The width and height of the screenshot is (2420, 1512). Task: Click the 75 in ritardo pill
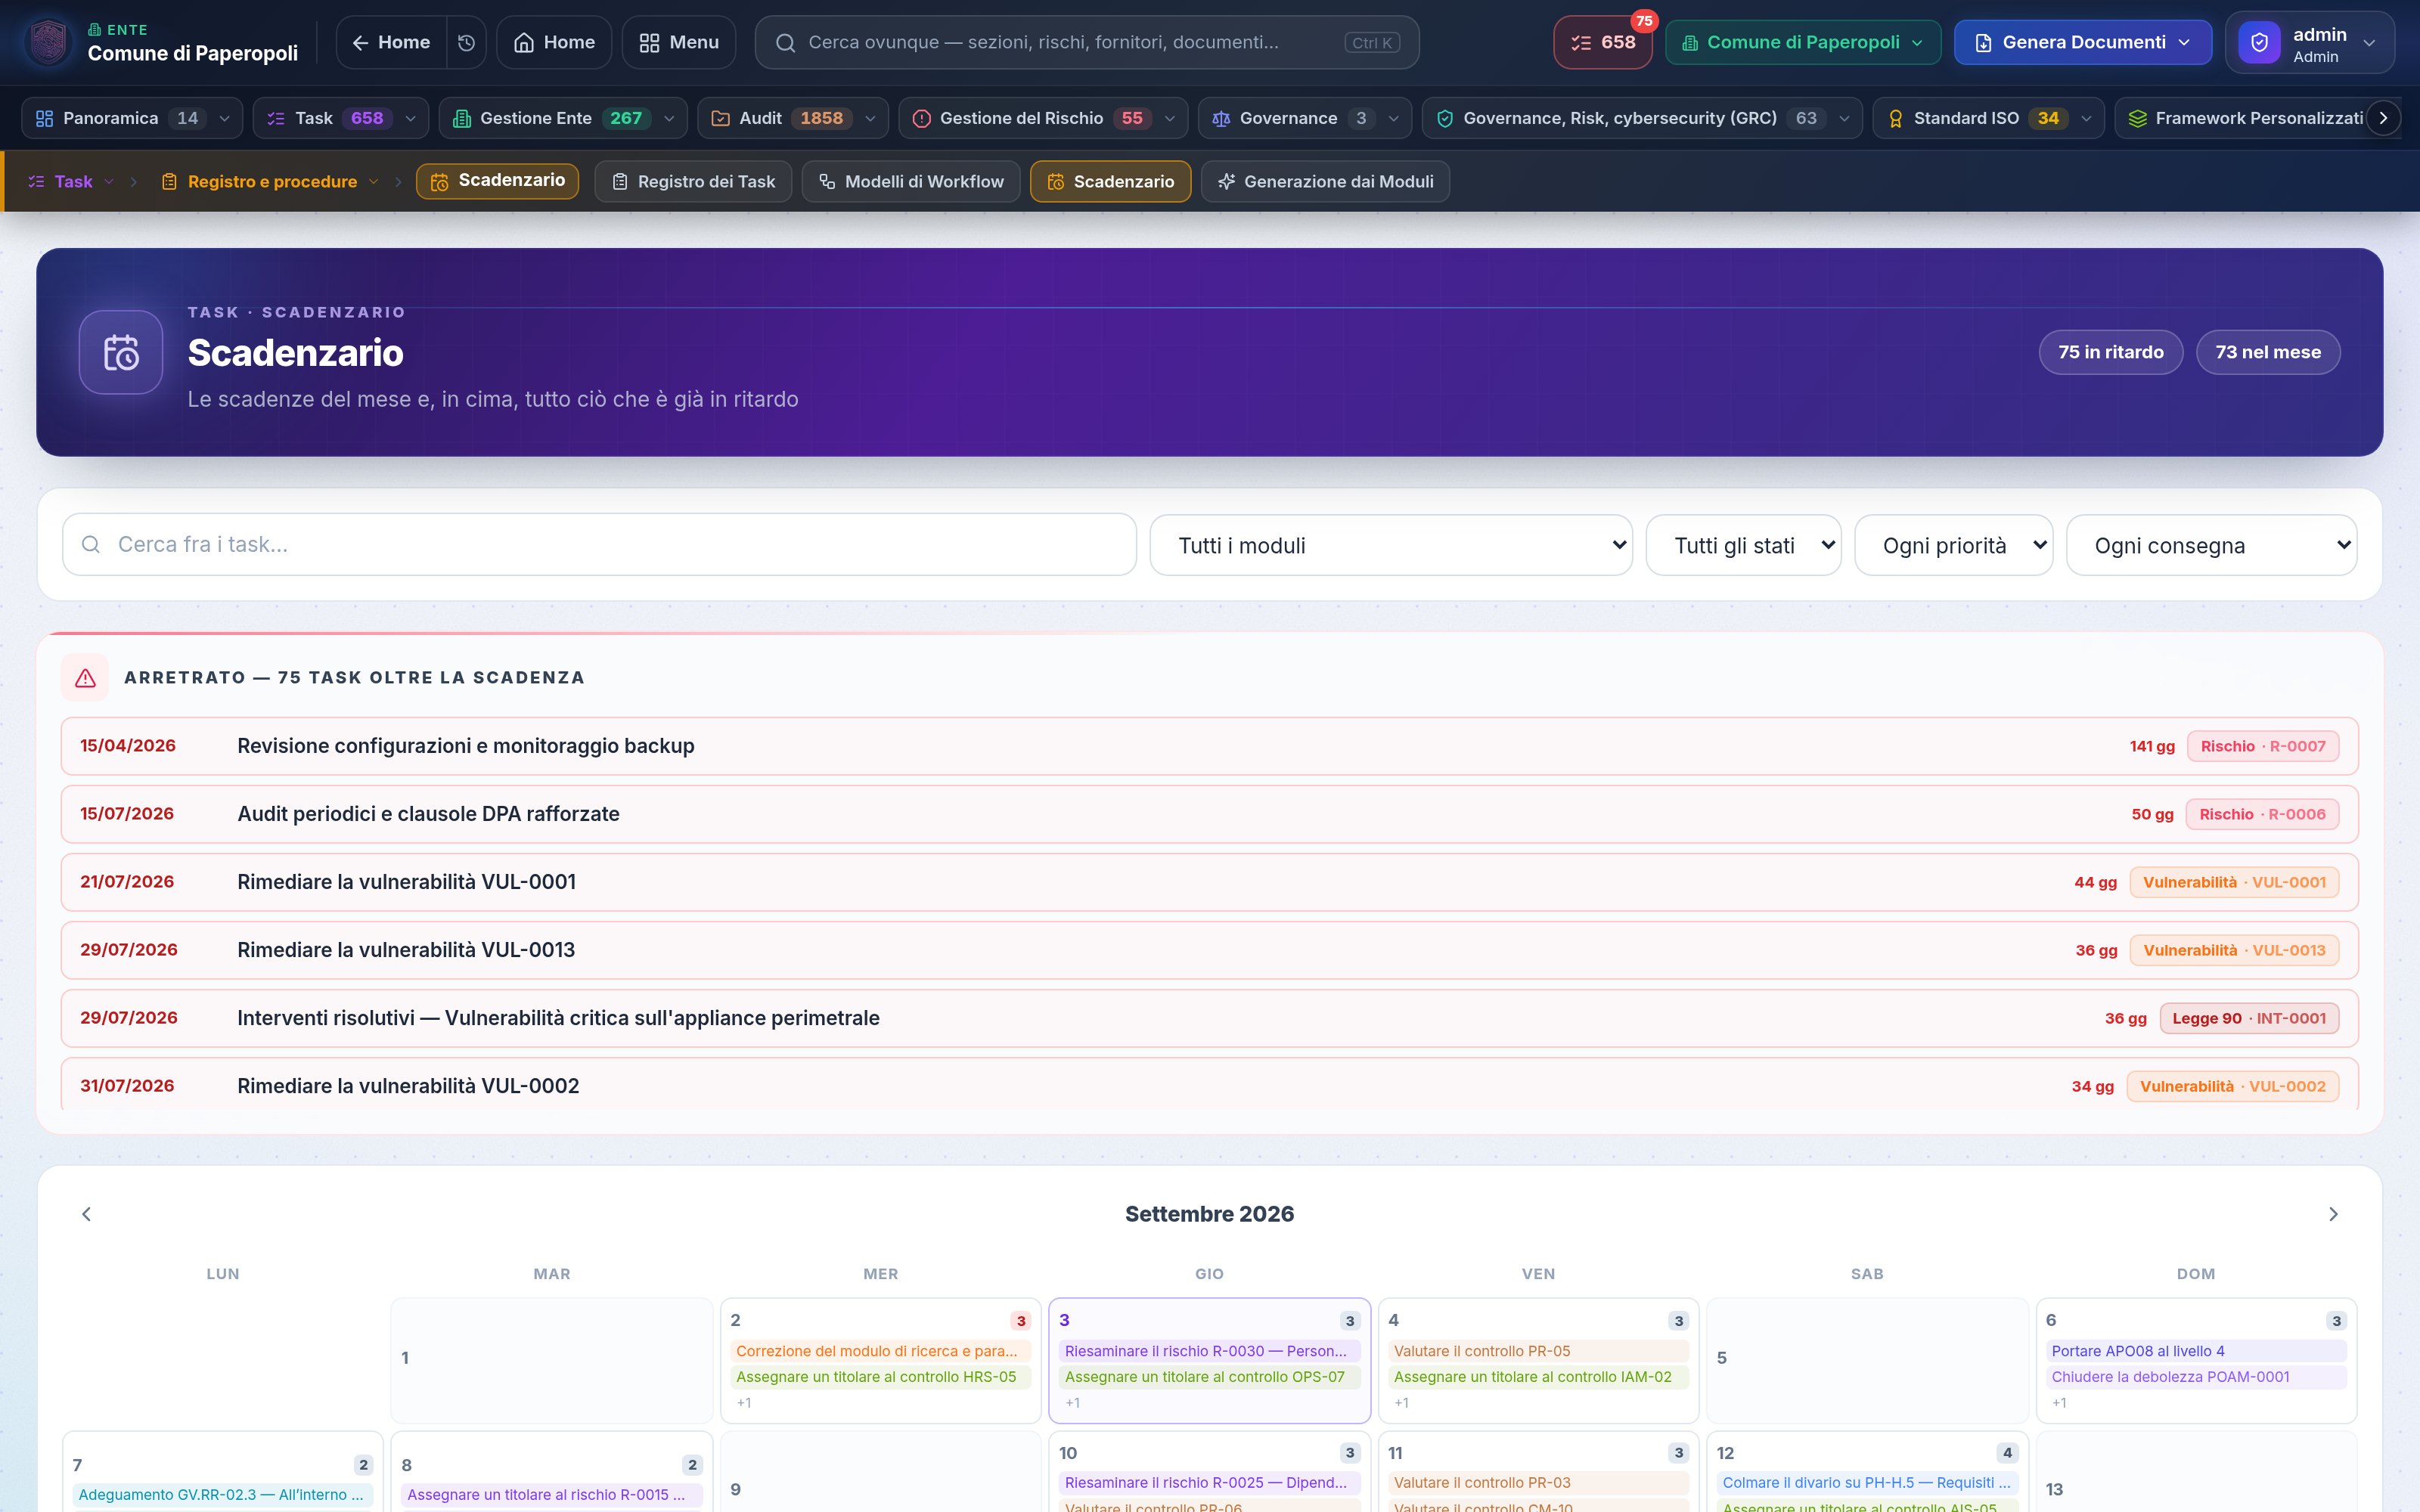point(2110,352)
